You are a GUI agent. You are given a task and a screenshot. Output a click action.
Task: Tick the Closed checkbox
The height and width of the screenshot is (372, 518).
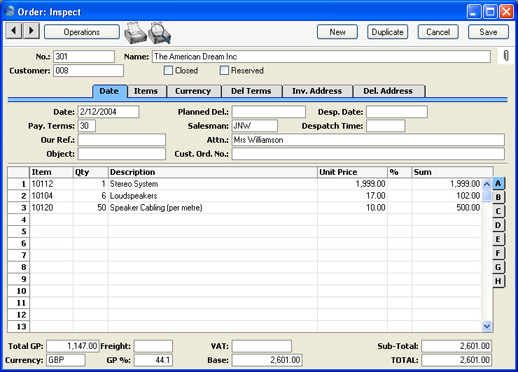coord(168,70)
